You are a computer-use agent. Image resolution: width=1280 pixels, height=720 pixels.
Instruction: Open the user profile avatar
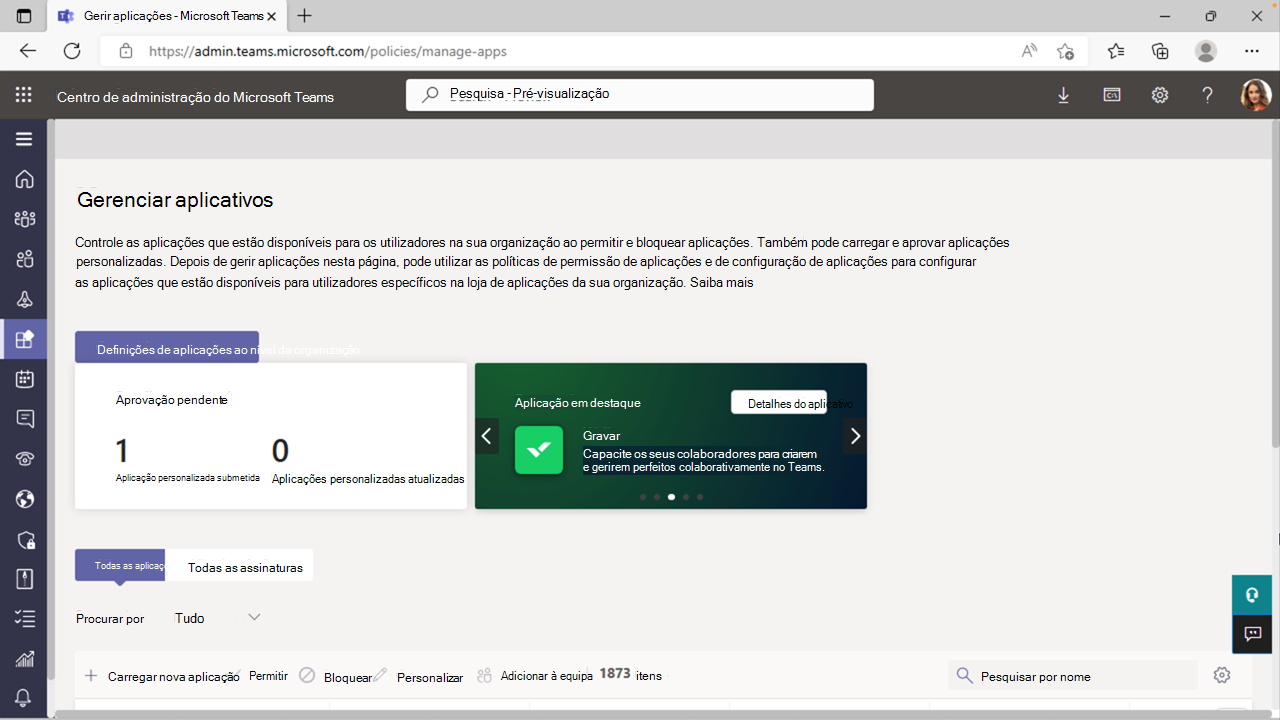click(x=1255, y=95)
